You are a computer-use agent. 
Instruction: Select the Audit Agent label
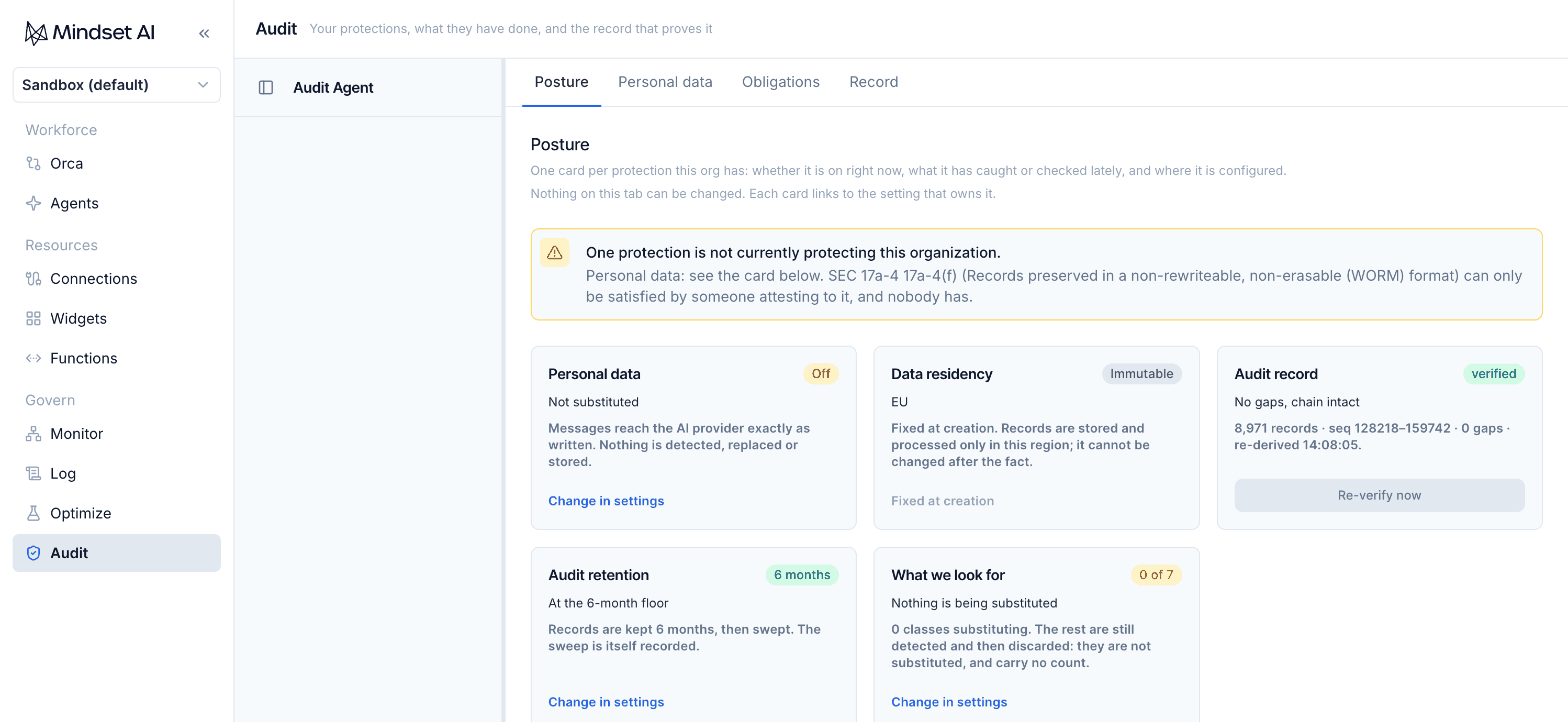(333, 88)
